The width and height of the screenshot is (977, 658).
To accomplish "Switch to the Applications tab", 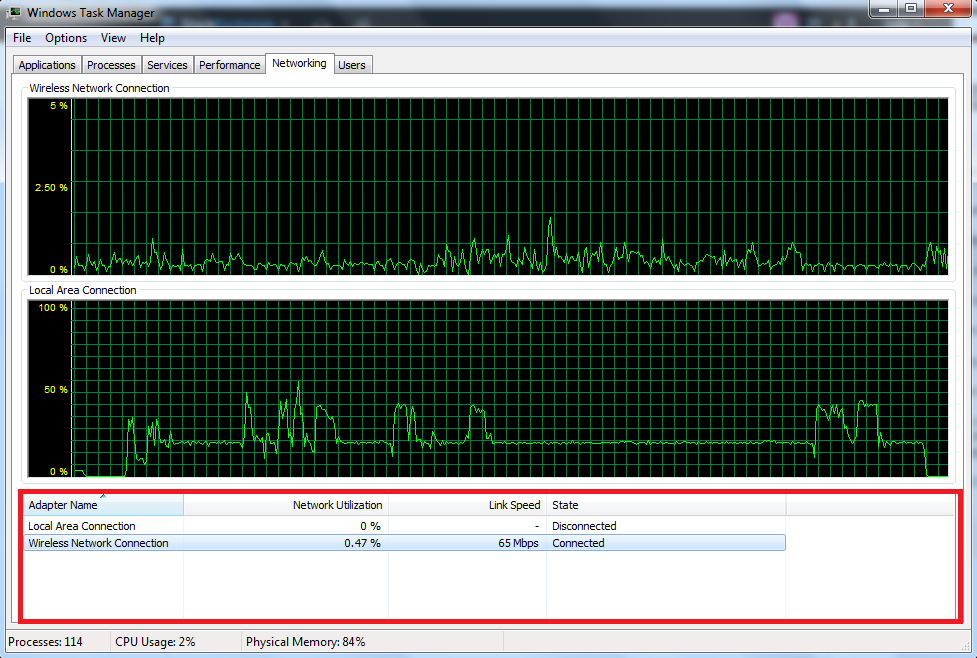I will click(47, 65).
